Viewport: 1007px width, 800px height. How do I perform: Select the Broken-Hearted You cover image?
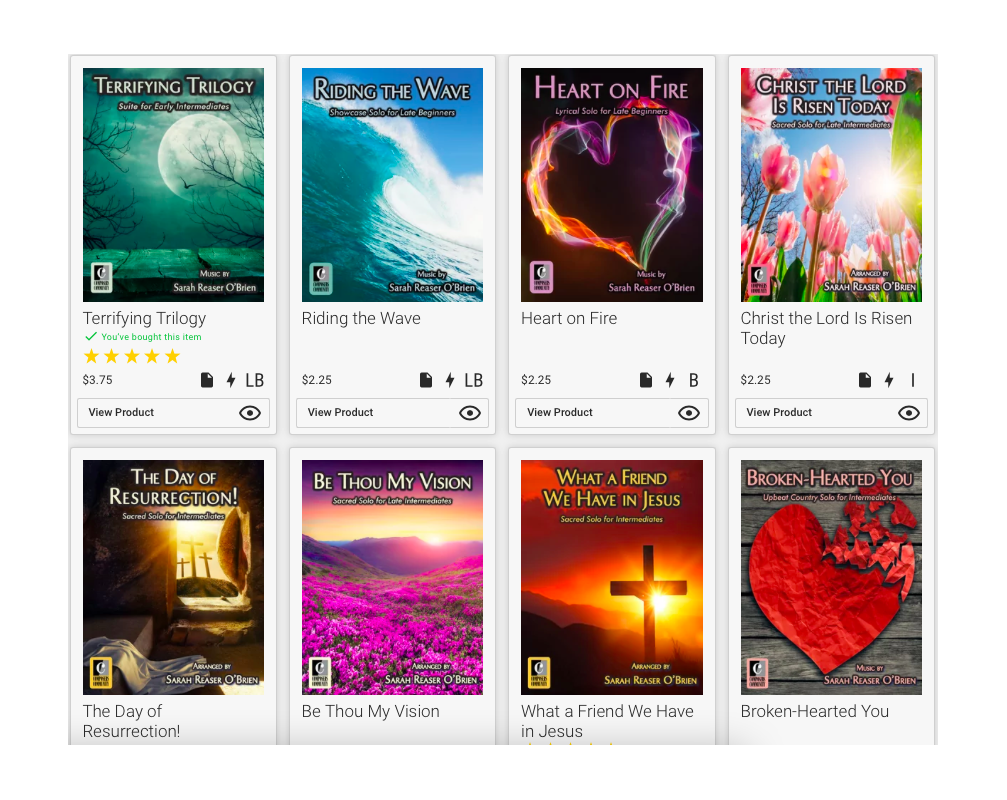point(831,577)
